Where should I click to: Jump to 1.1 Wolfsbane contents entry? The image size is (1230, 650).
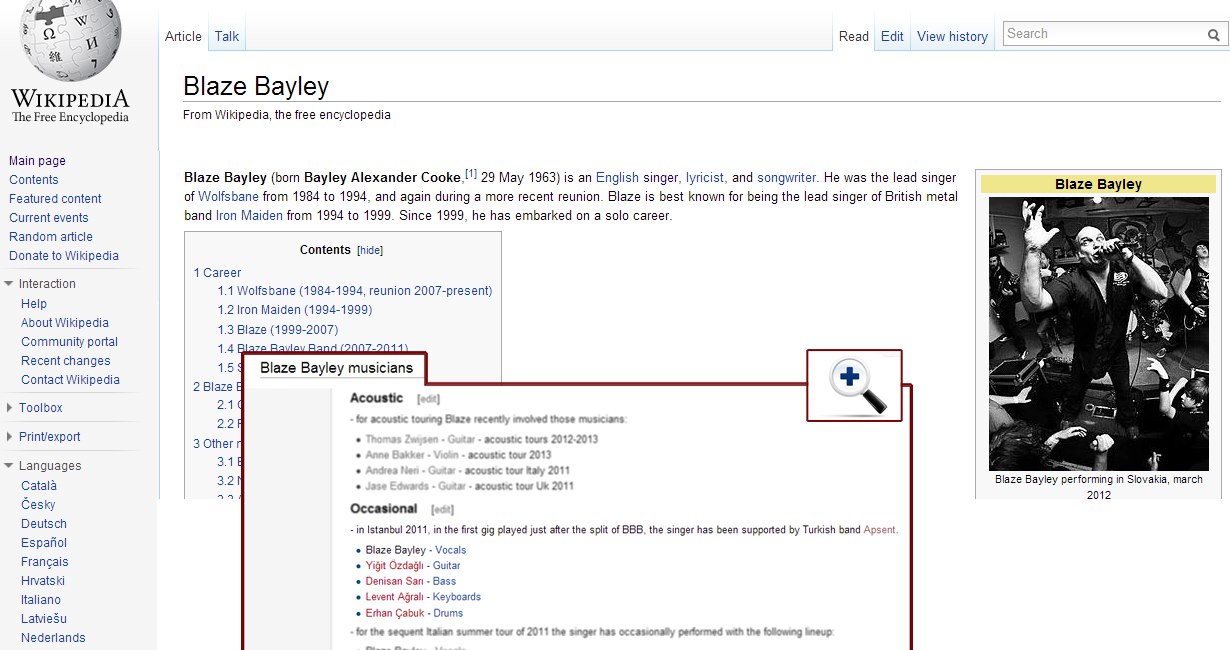(x=355, y=291)
